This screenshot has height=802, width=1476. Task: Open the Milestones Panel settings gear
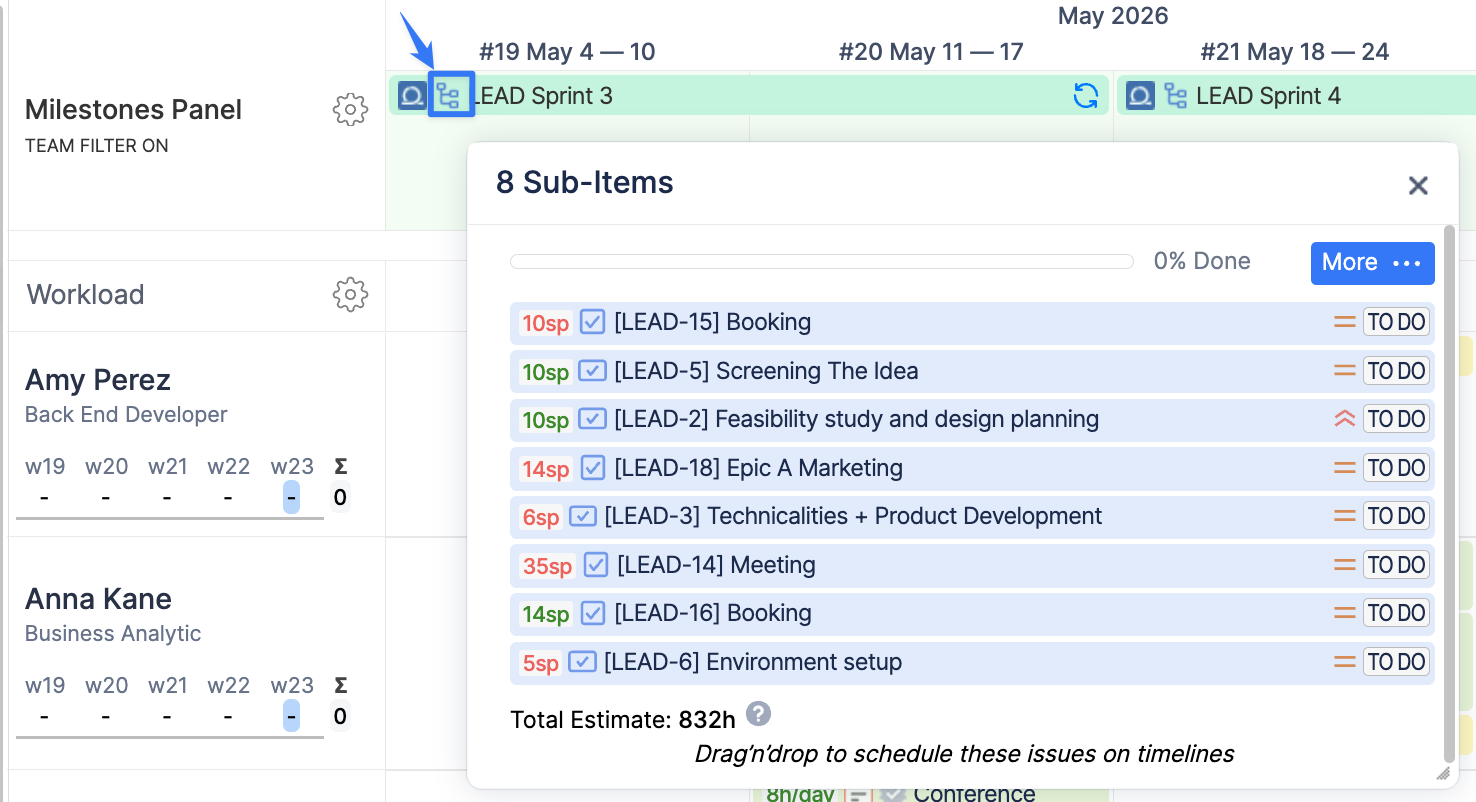click(350, 110)
